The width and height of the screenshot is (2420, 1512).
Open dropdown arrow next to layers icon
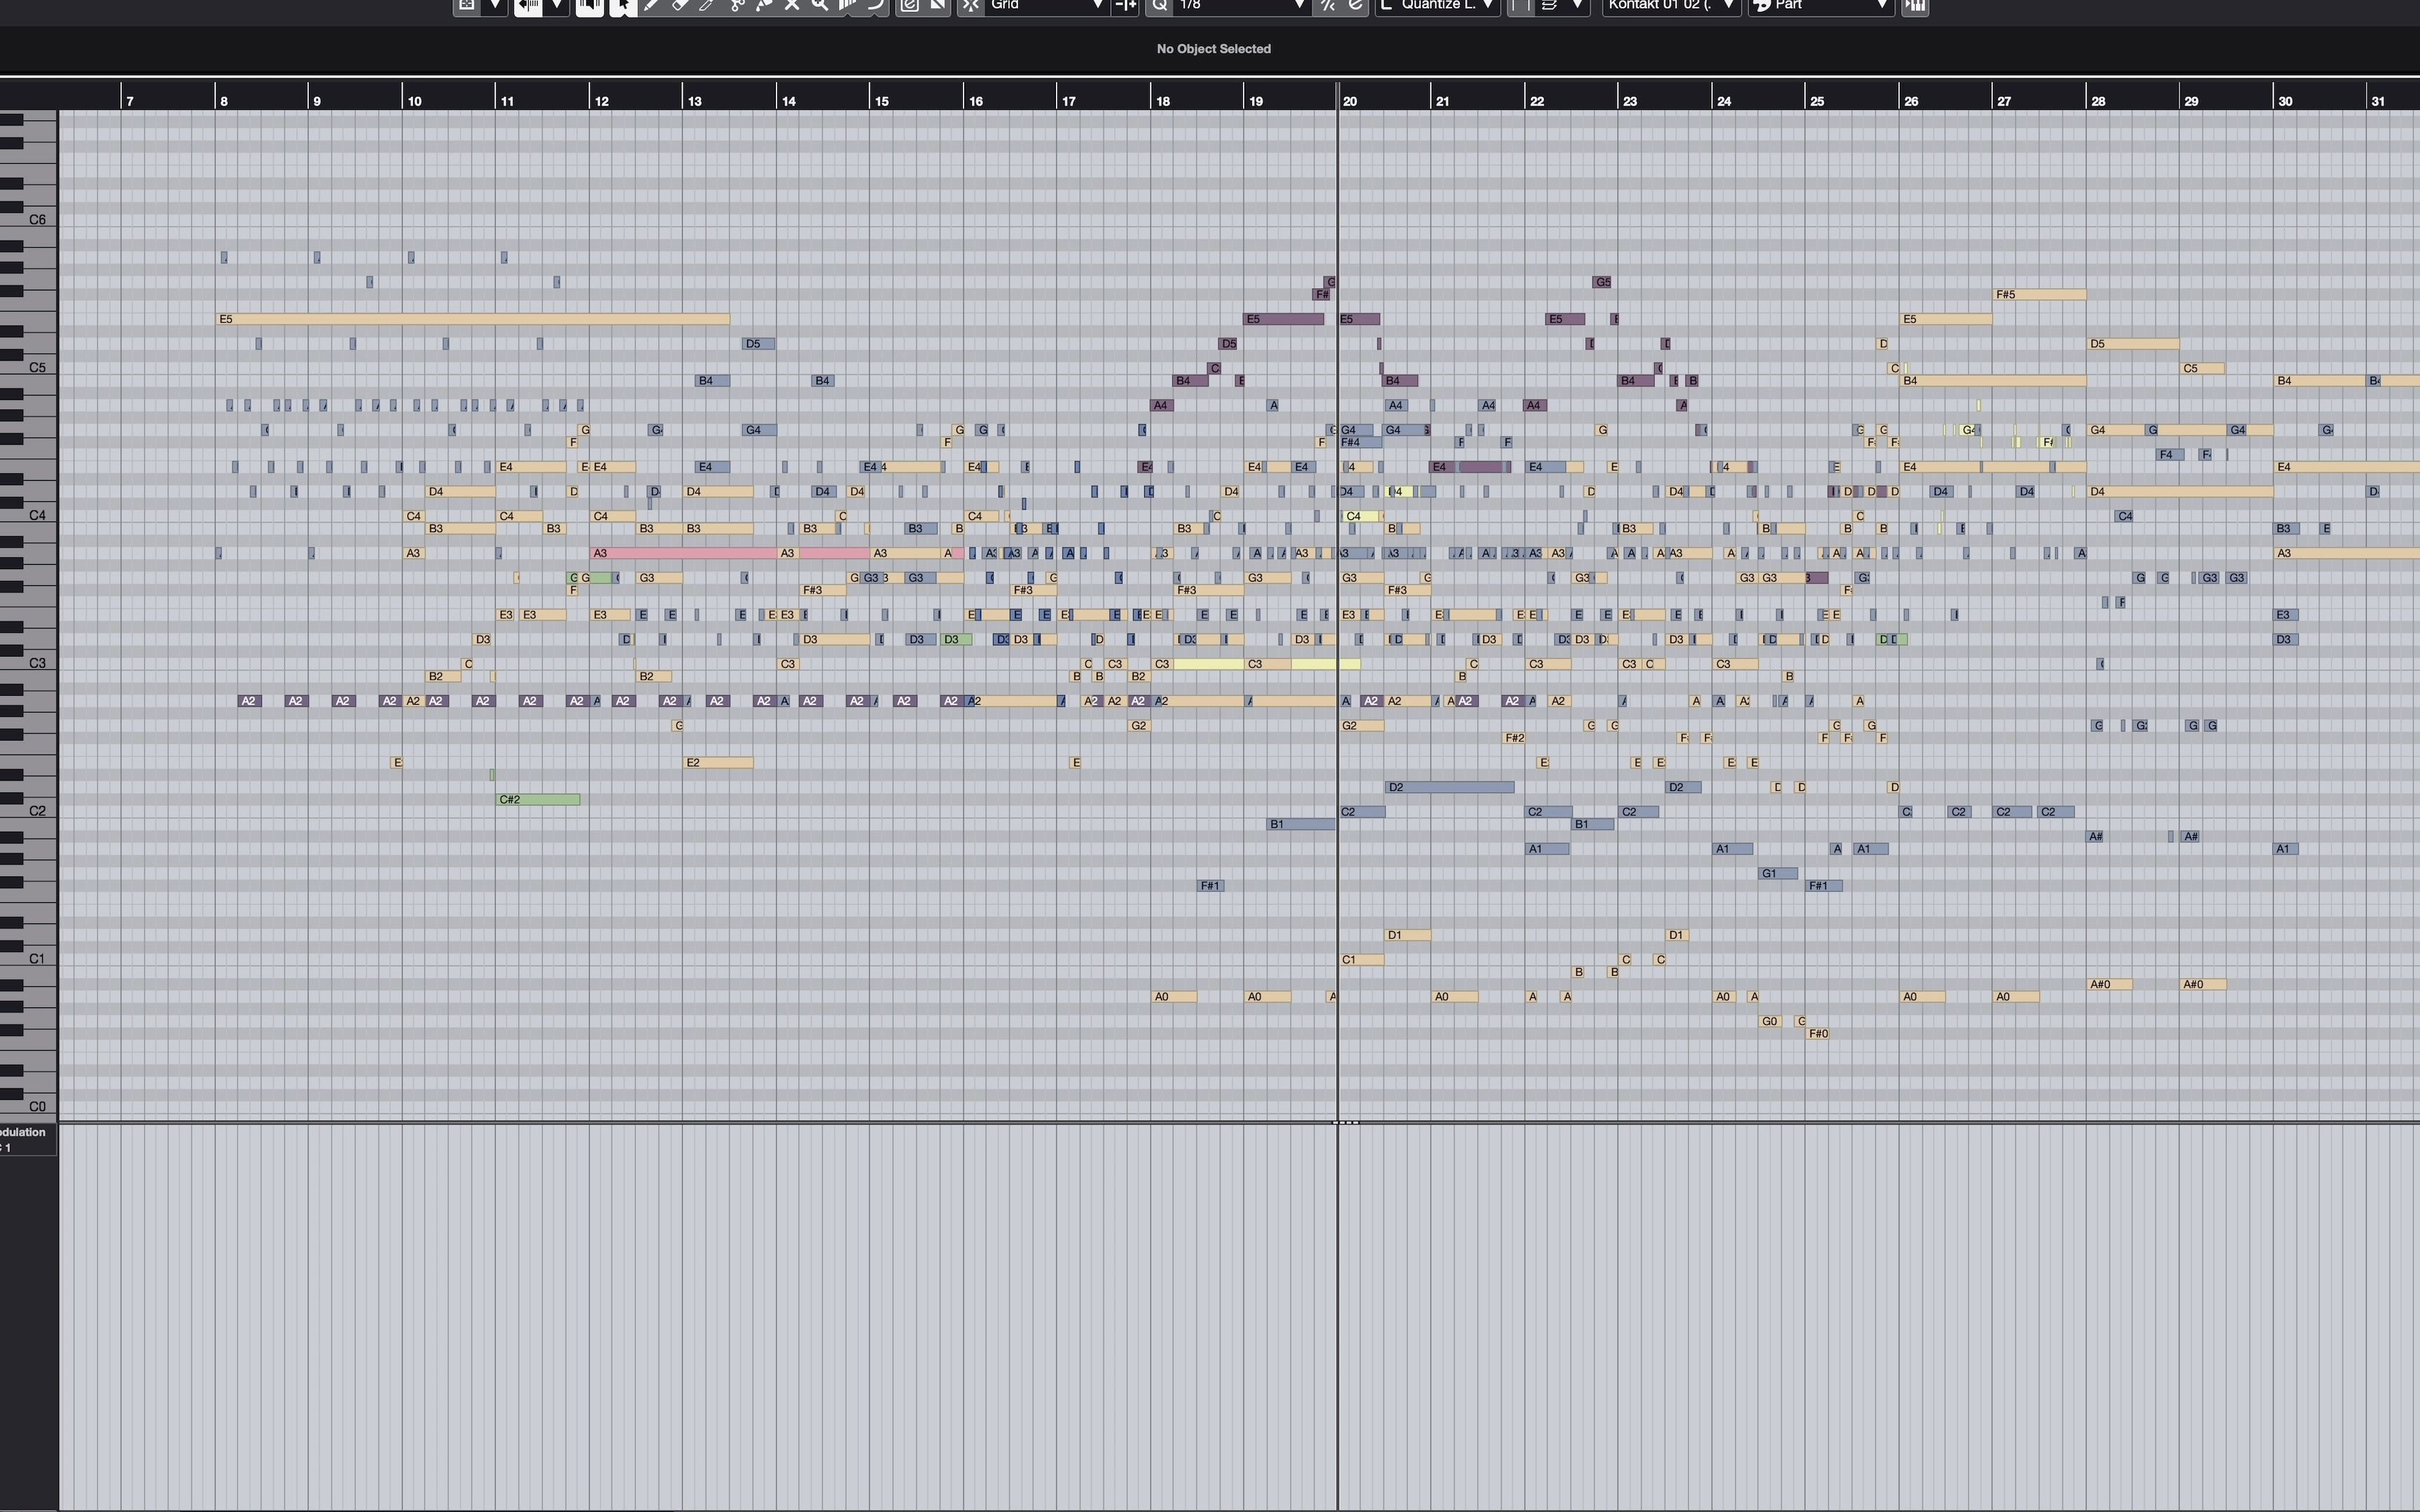click(x=1578, y=5)
